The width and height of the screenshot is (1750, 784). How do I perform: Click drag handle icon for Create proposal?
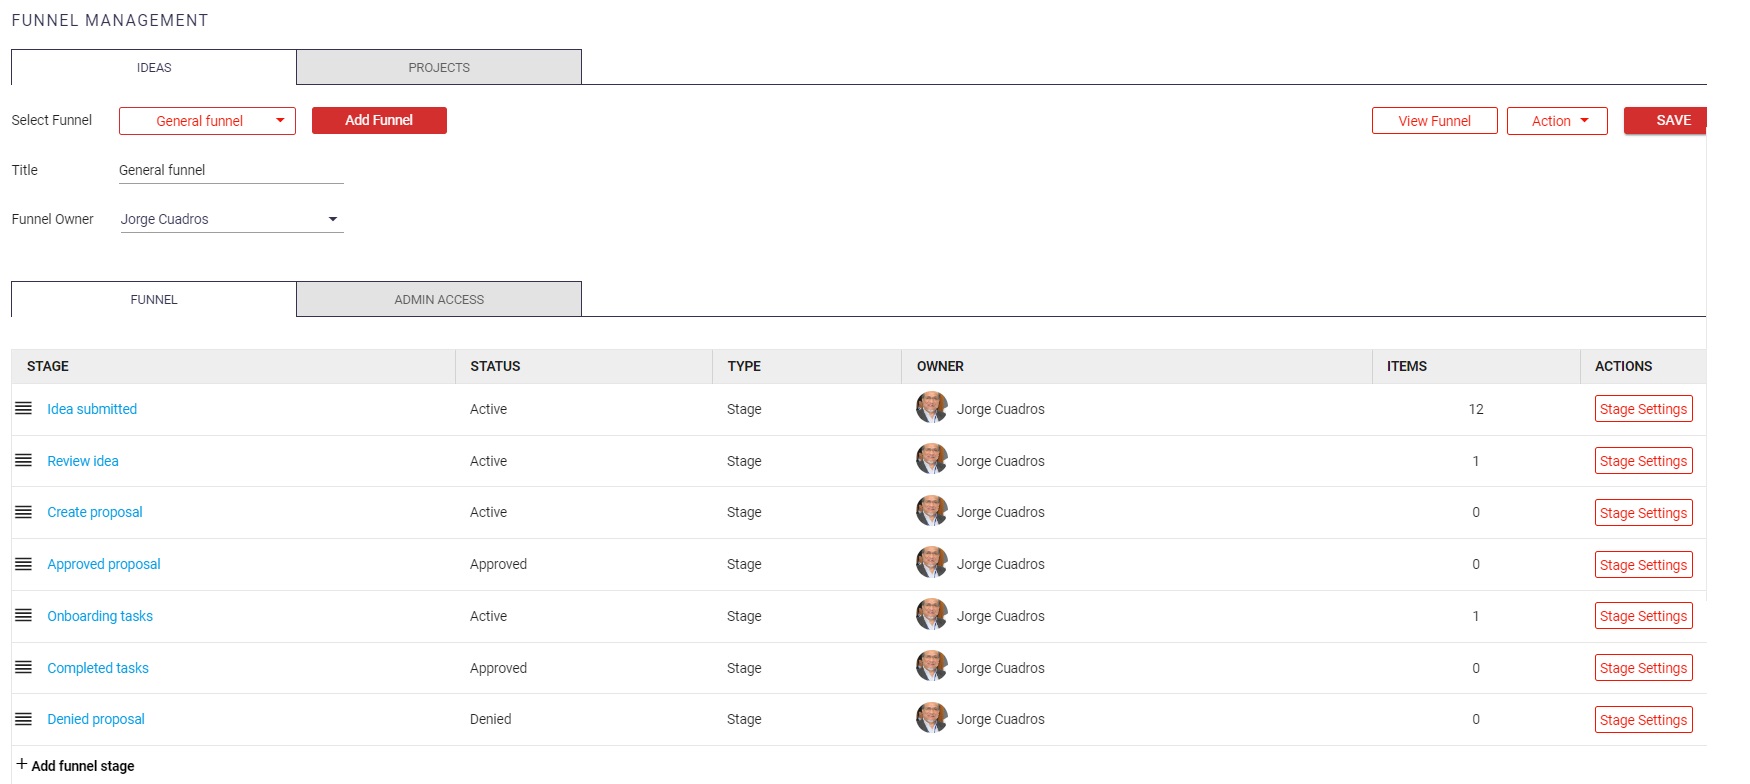coord(23,512)
